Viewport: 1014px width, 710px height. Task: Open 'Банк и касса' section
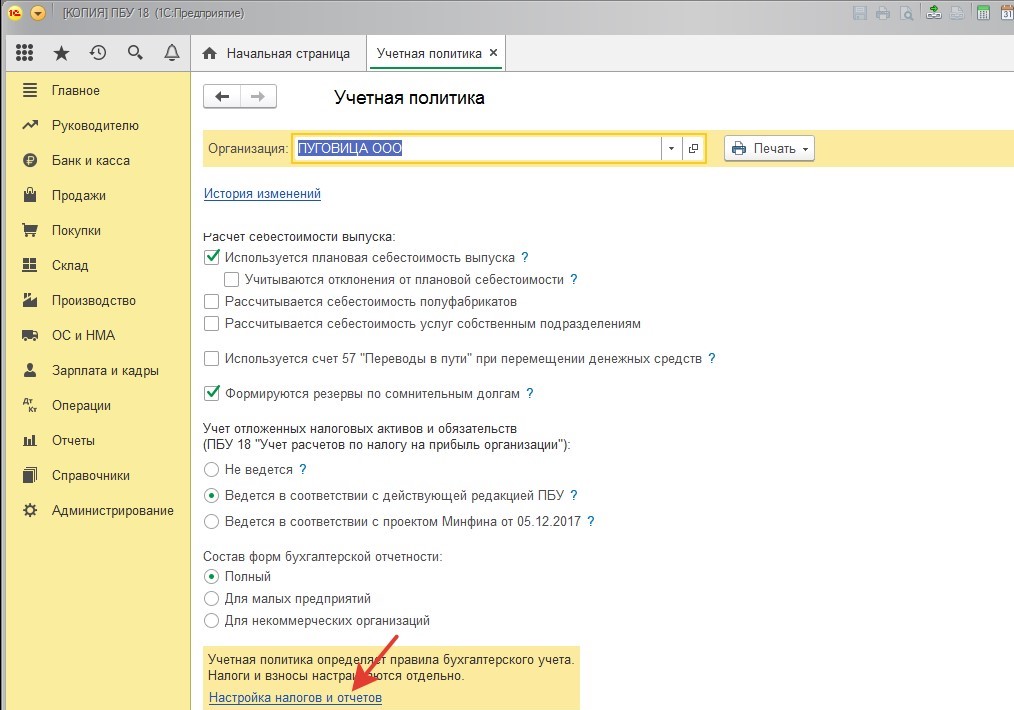(x=90, y=161)
